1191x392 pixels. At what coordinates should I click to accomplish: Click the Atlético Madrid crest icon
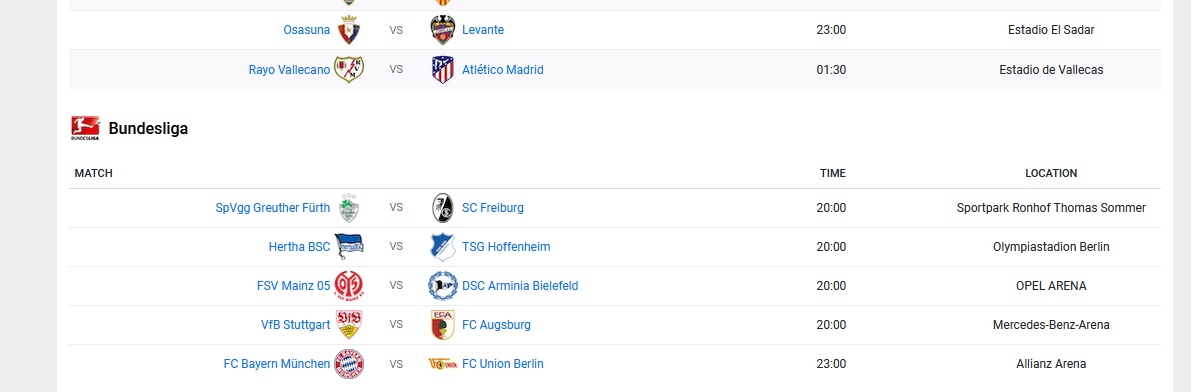click(x=443, y=70)
